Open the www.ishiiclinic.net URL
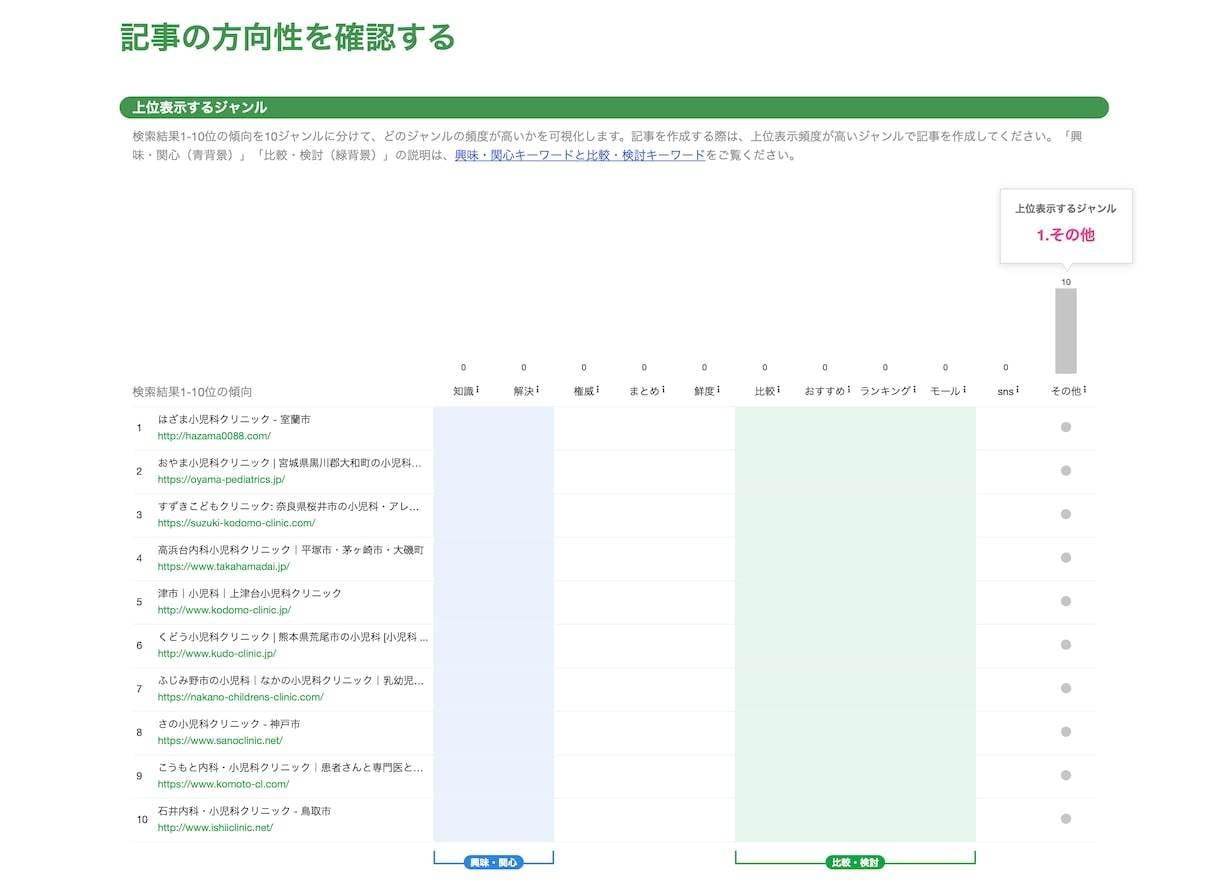 tap(215, 828)
